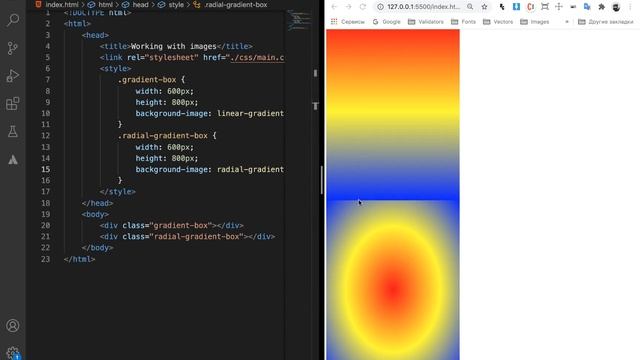The width and height of the screenshot is (640, 360).
Task: Click the Google Translate extension icon
Action: 587,7
